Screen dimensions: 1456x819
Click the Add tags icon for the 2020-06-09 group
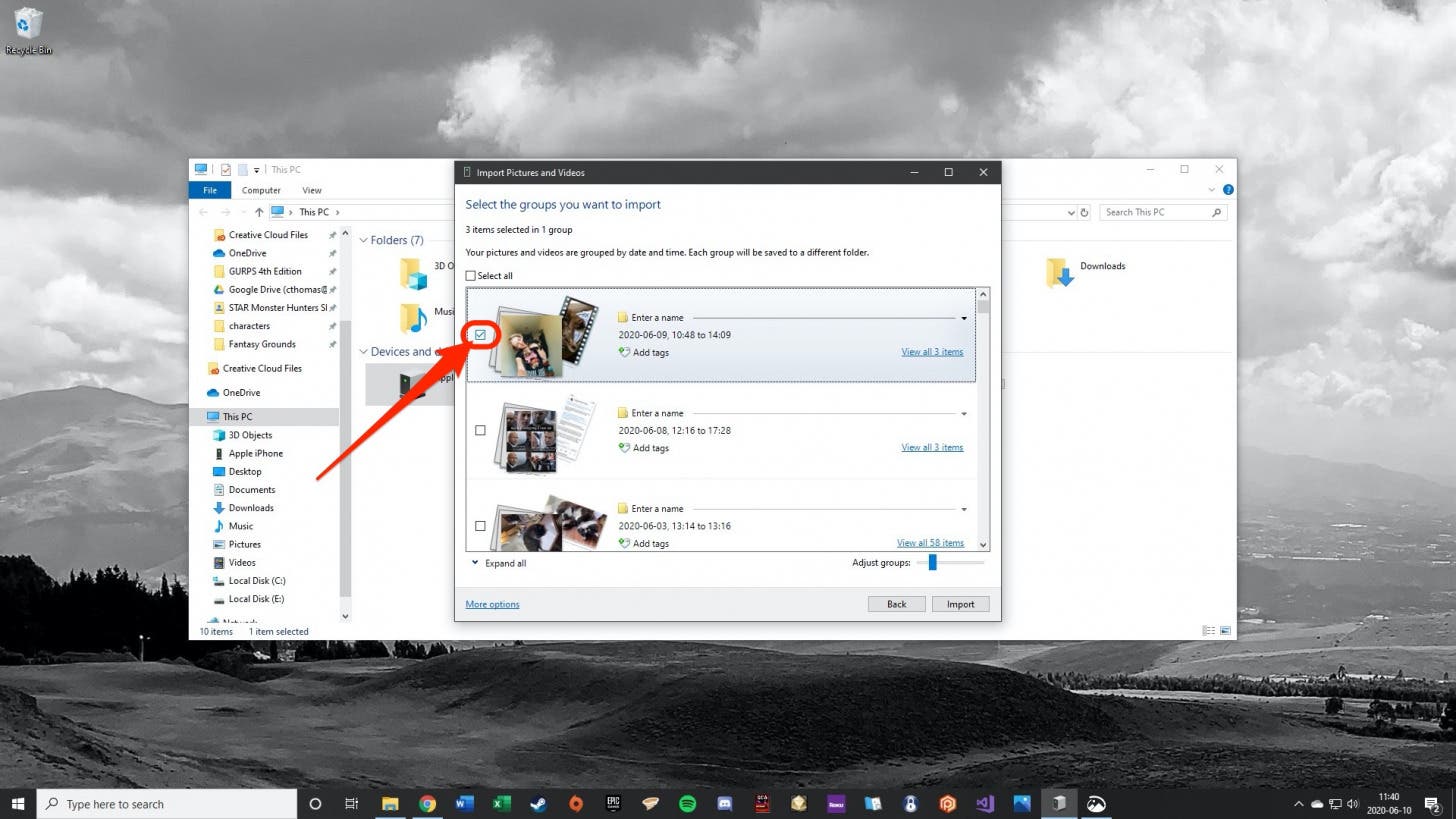click(624, 352)
